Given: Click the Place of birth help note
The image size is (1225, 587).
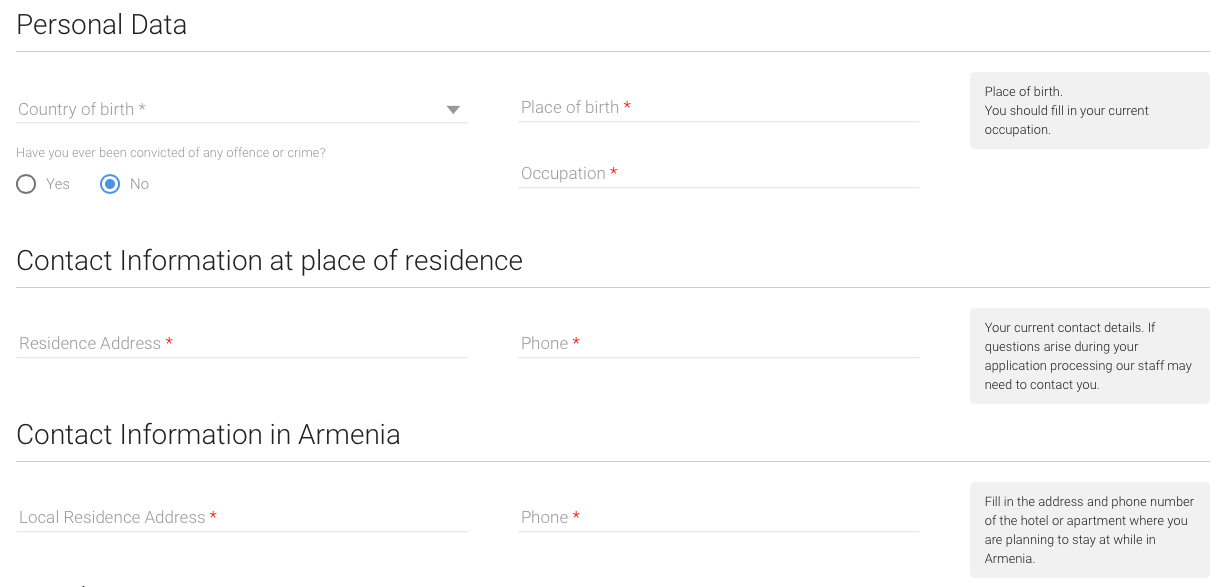Looking at the screenshot, I should [x=1088, y=110].
